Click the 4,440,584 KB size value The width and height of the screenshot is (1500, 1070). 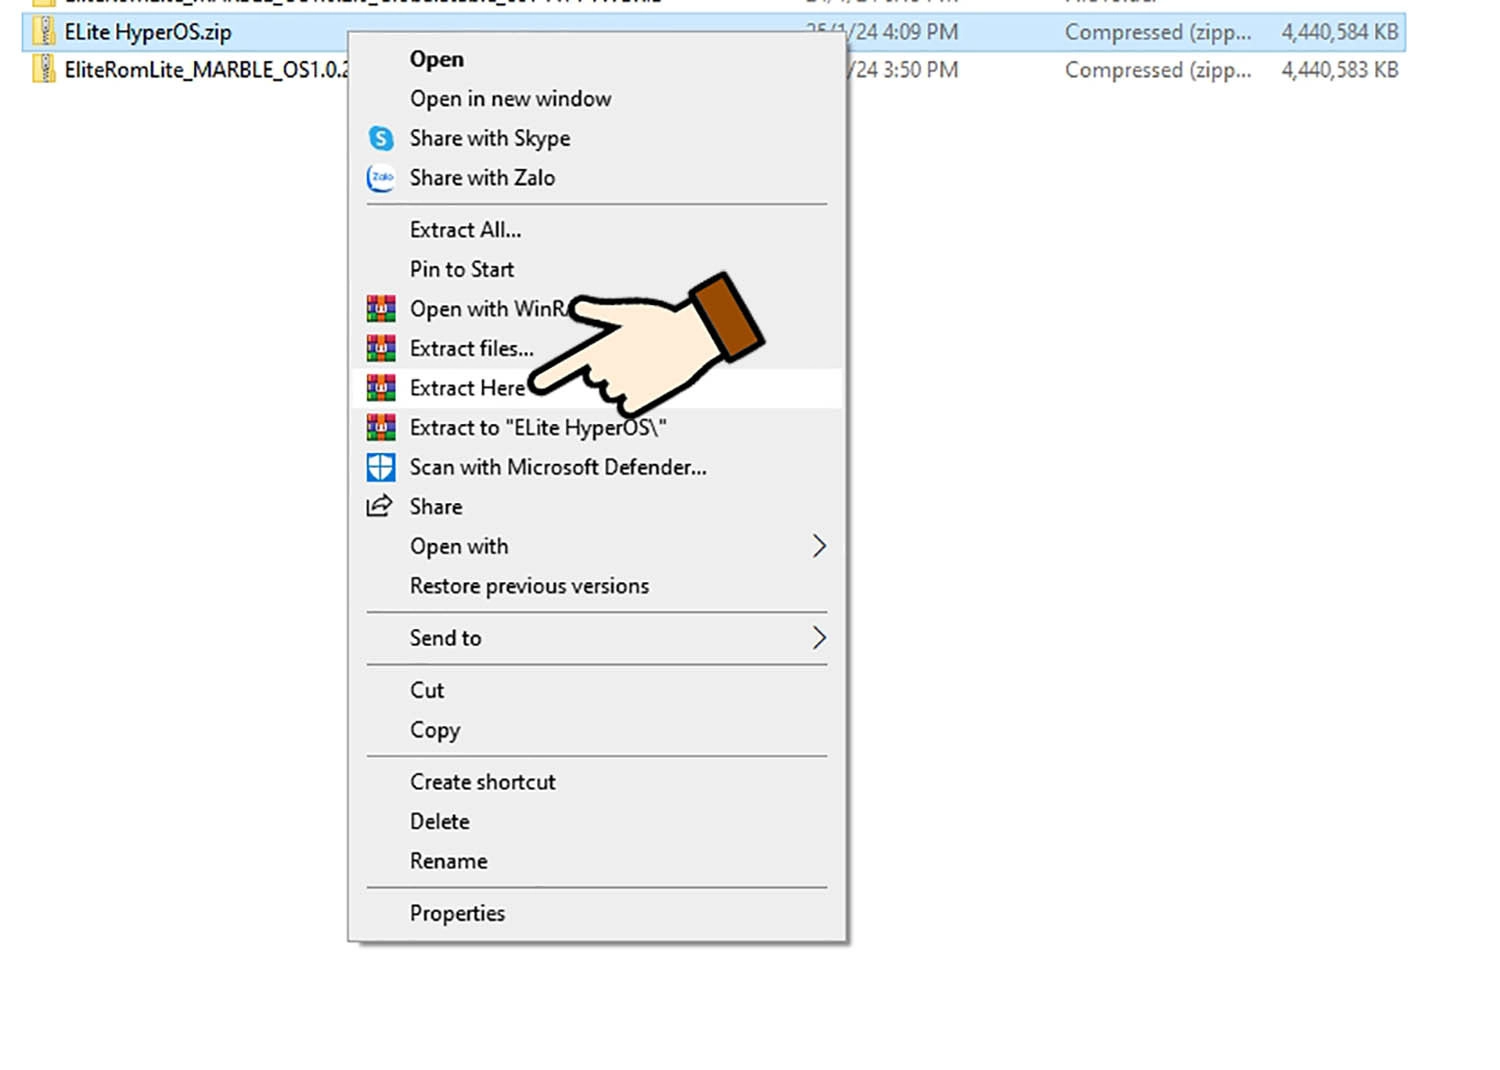(1340, 32)
